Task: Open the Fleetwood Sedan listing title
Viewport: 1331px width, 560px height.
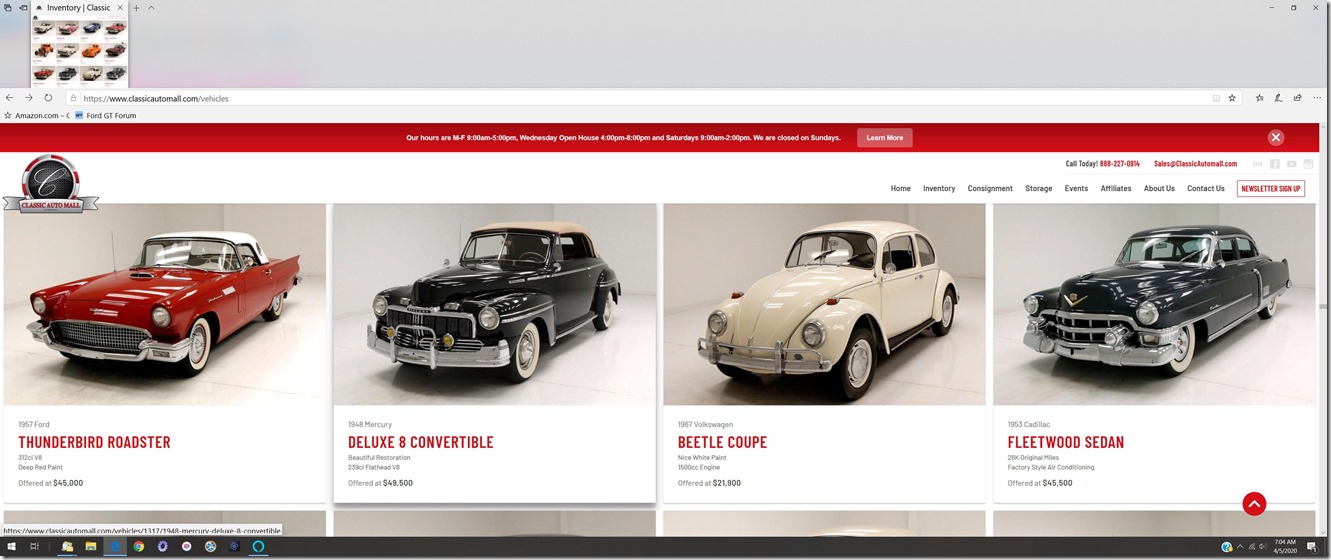Action: click(1066, 442)
